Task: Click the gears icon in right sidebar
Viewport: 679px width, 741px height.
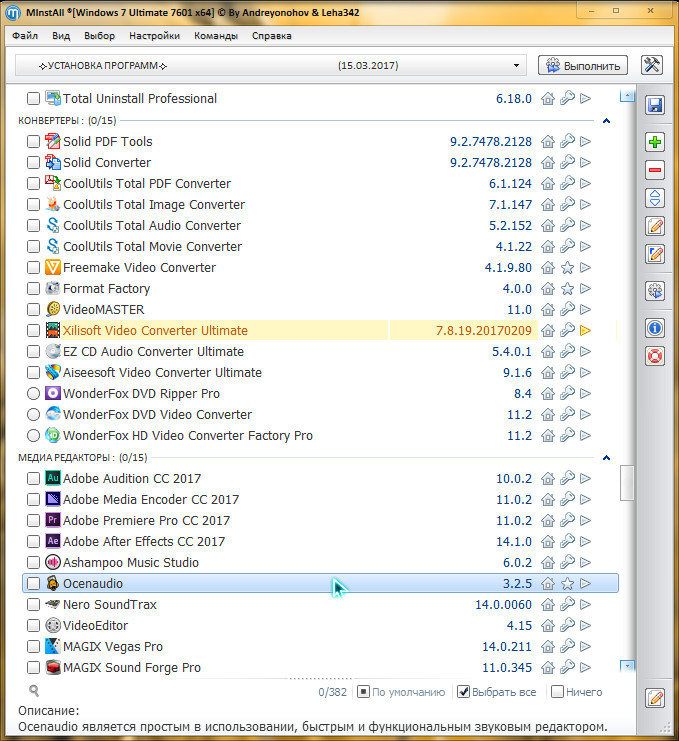Action: pyautogui.click(x=655, y=291)
